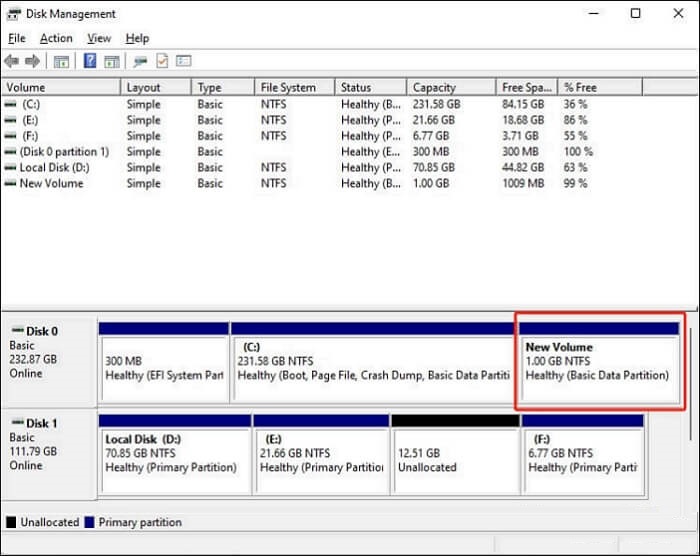
Task: Click the Disk 0 Basic 232.87 GB label
Action: (48, 362)
